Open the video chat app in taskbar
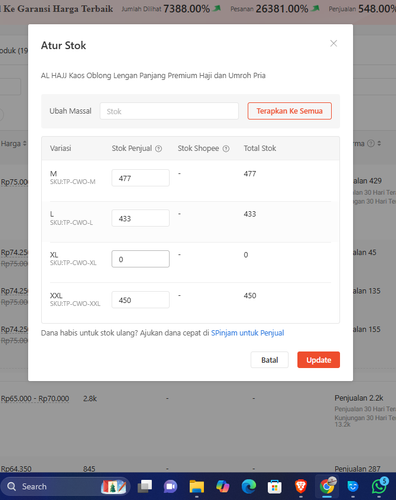This screenshot has width=396, height=500. coord(171,487)
